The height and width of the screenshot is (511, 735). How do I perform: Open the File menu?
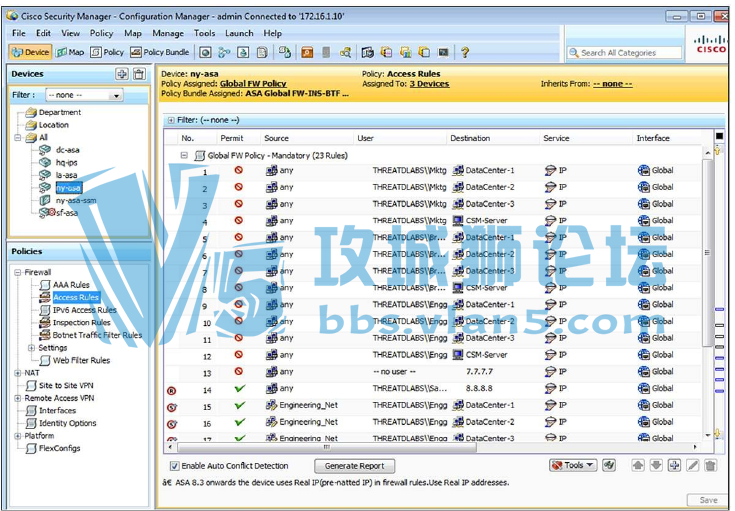[x=19, y=33]
